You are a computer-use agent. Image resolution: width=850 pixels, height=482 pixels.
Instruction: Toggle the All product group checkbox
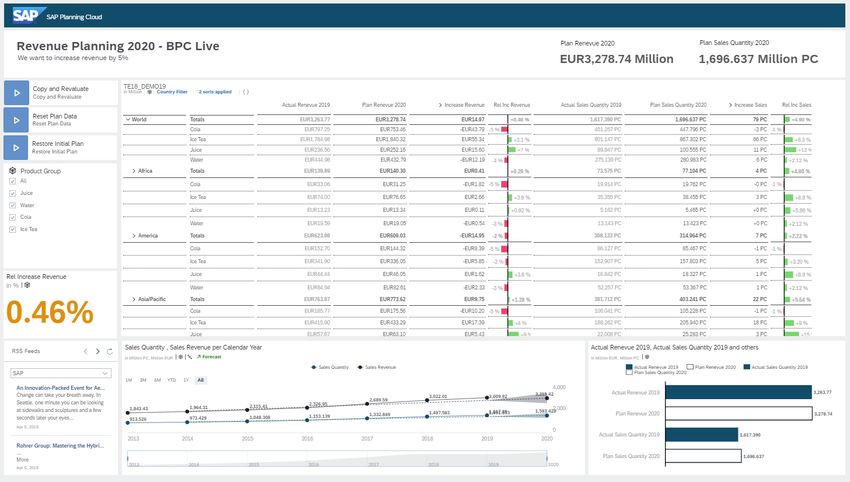coord(12,181)
